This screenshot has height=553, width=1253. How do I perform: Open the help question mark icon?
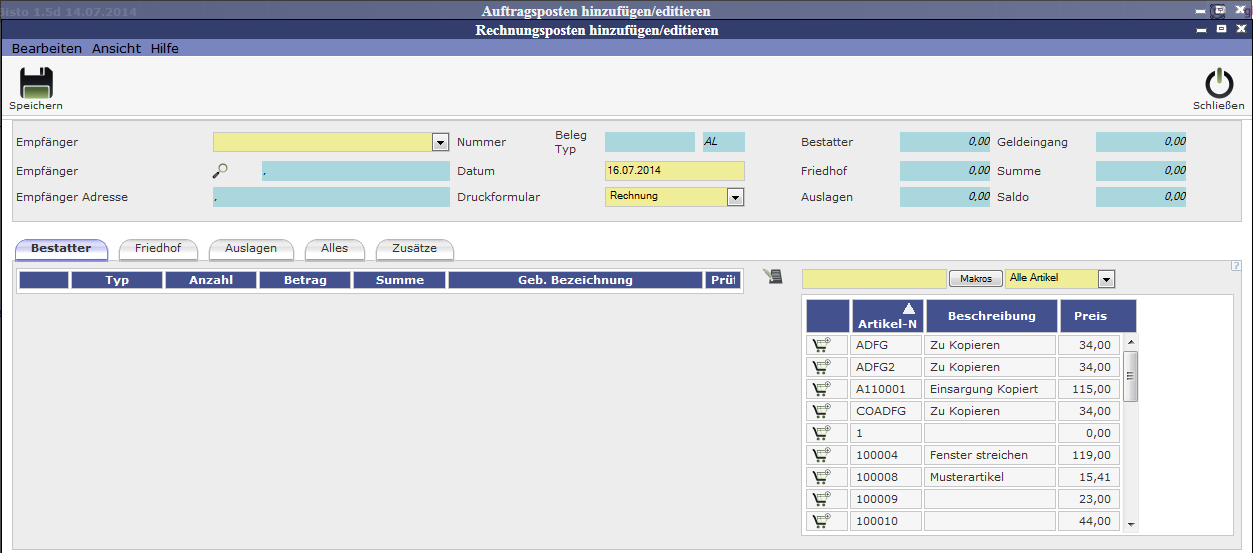(1237, 266)
